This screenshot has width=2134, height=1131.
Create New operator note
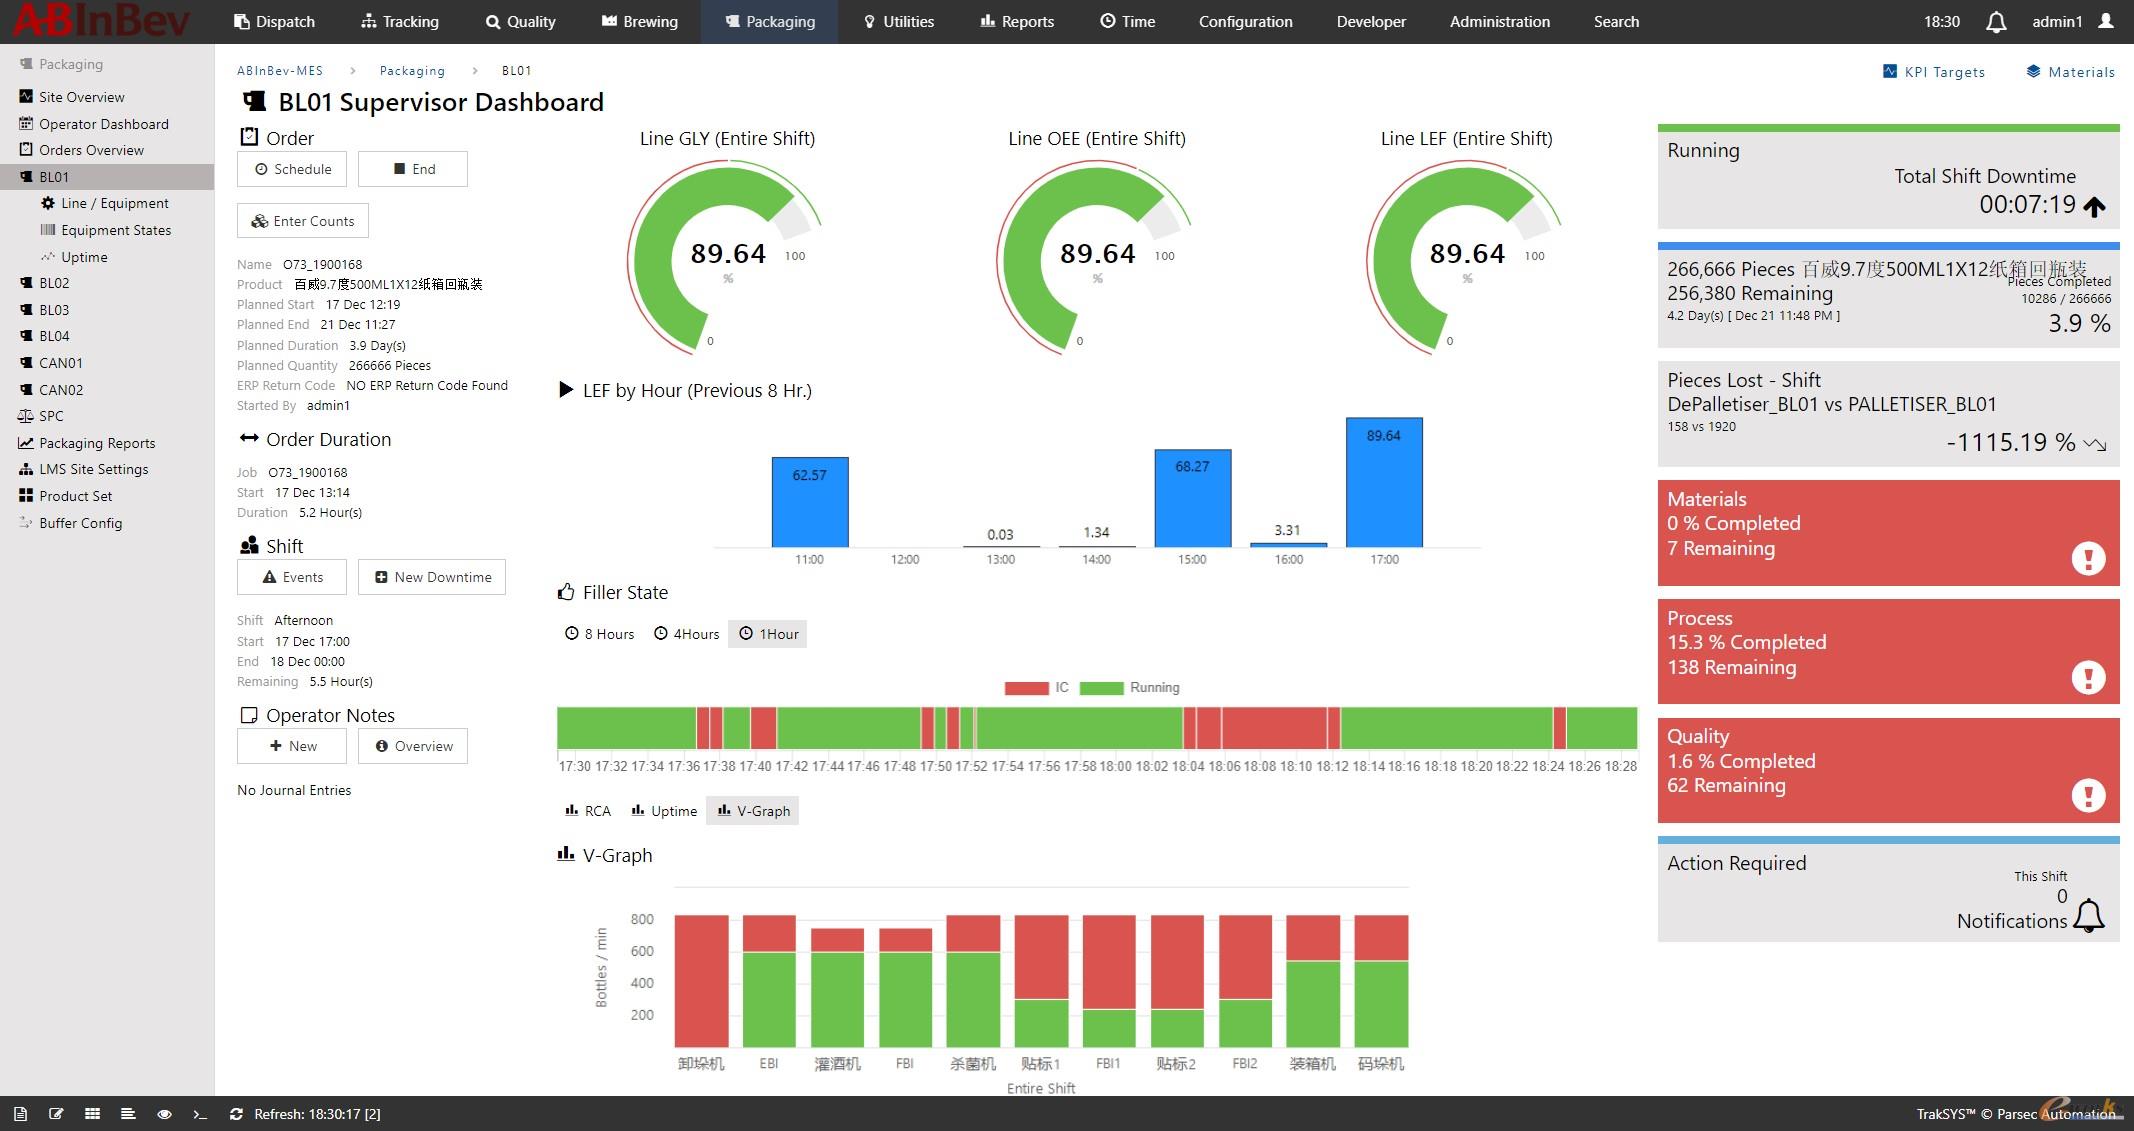(x=292, y=746)
